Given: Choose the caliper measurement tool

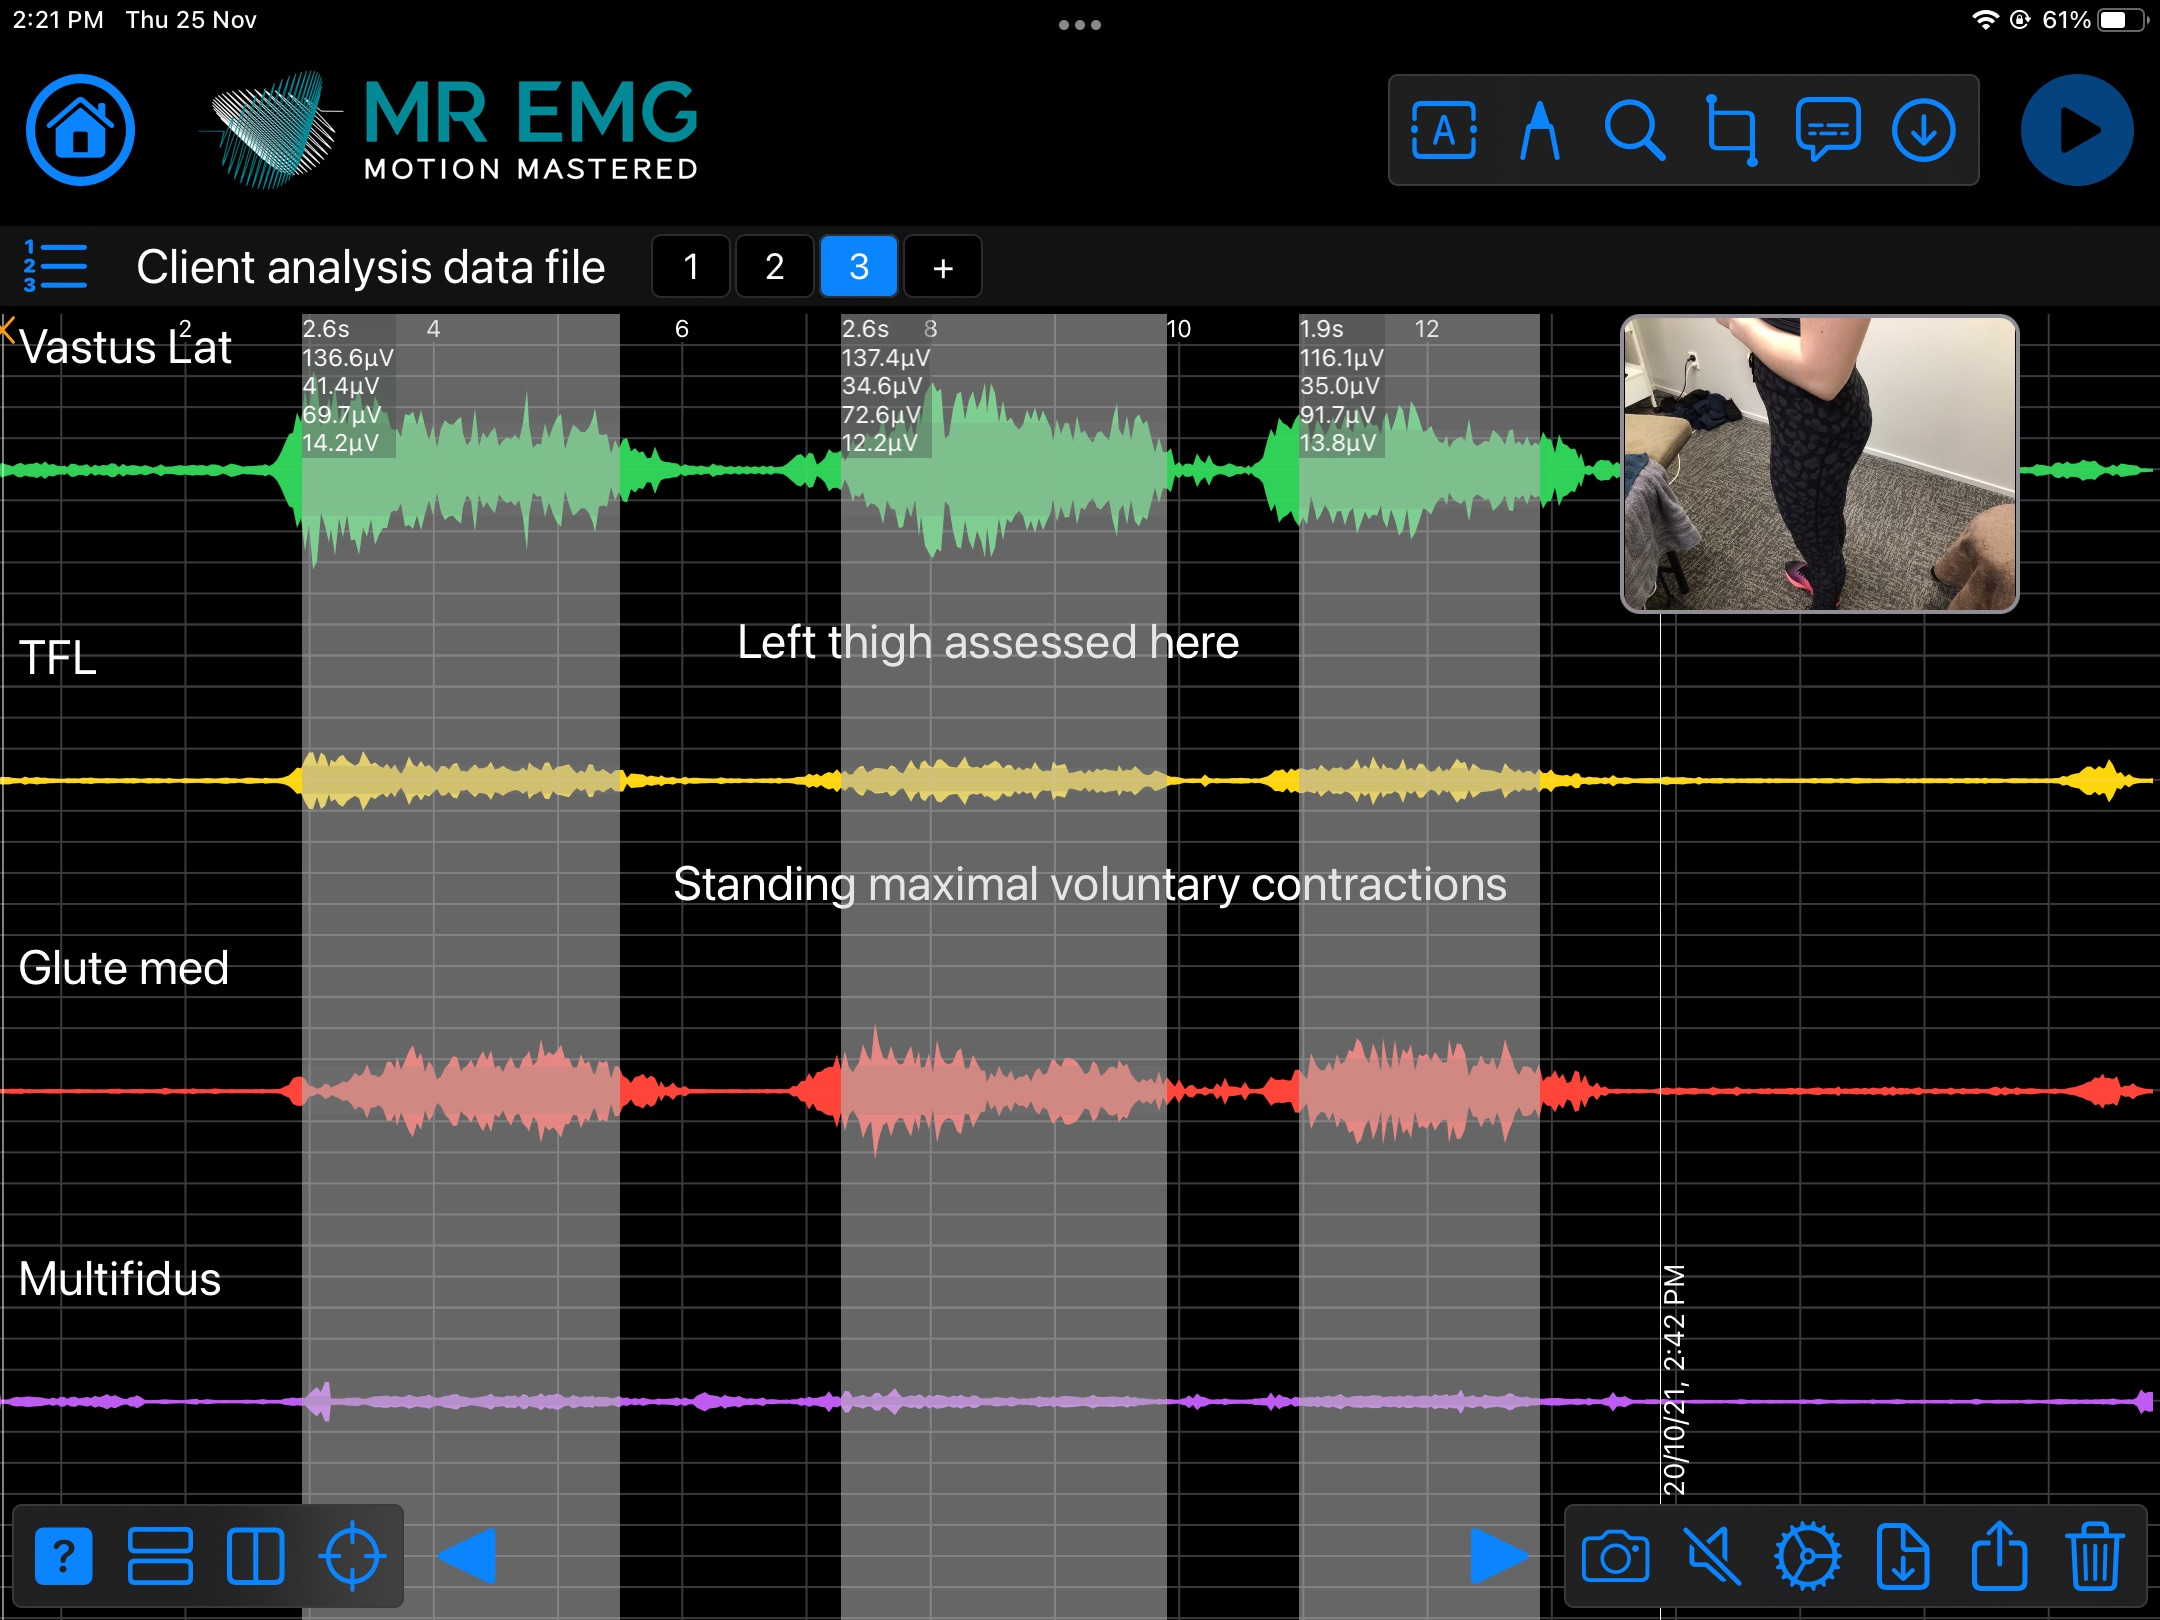Looking at the screenshot, I should coord(1539,130).
